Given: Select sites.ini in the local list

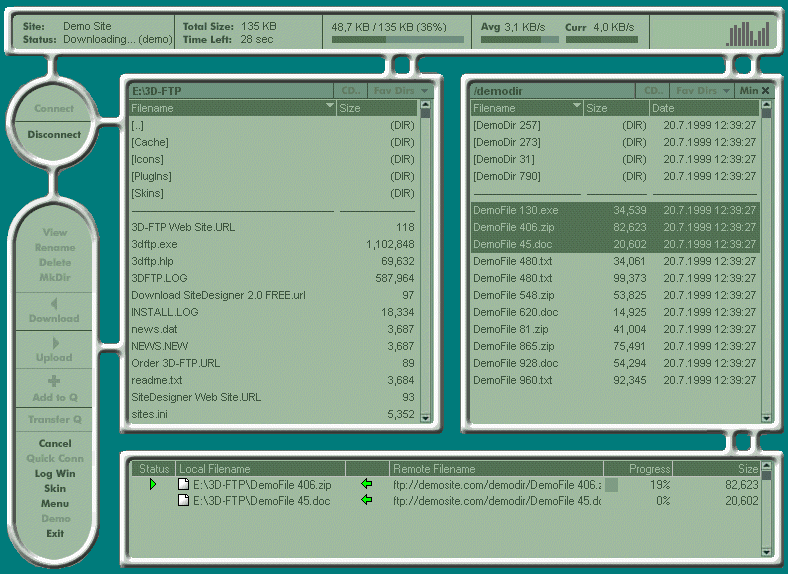Looking at the screenshot, I should click(272, 415).
